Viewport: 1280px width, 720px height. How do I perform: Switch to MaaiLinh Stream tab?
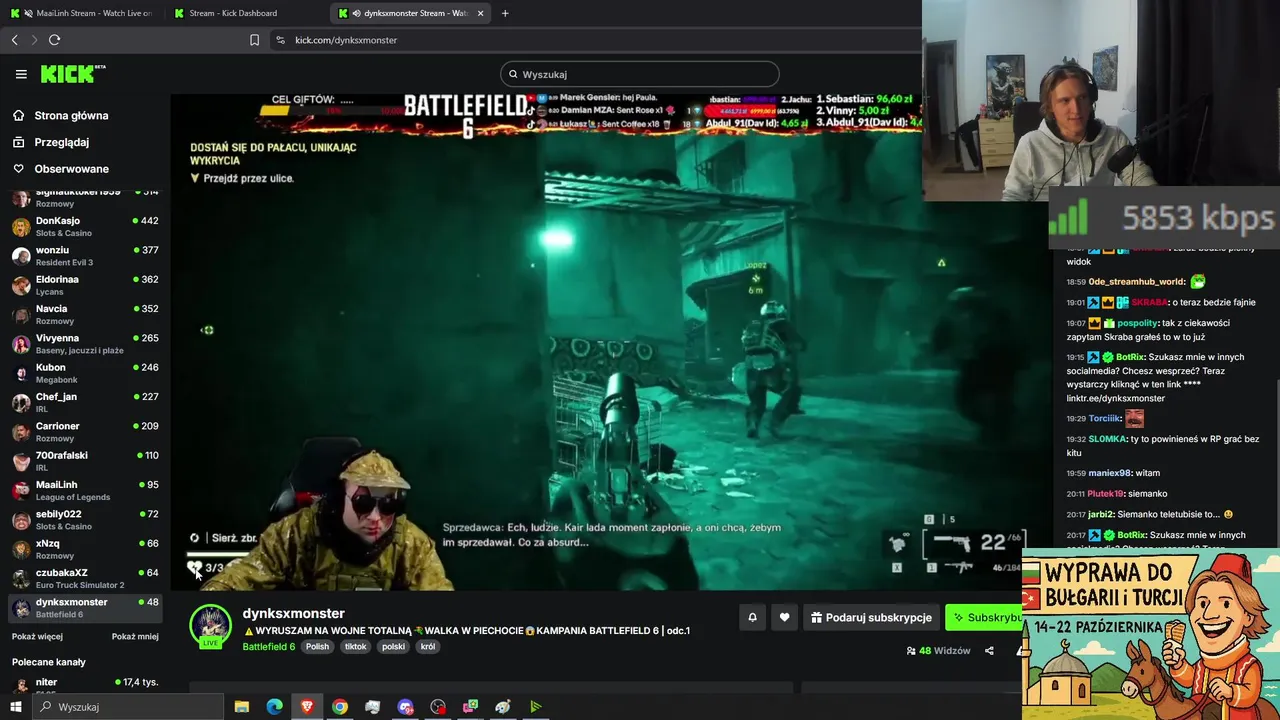84,13
